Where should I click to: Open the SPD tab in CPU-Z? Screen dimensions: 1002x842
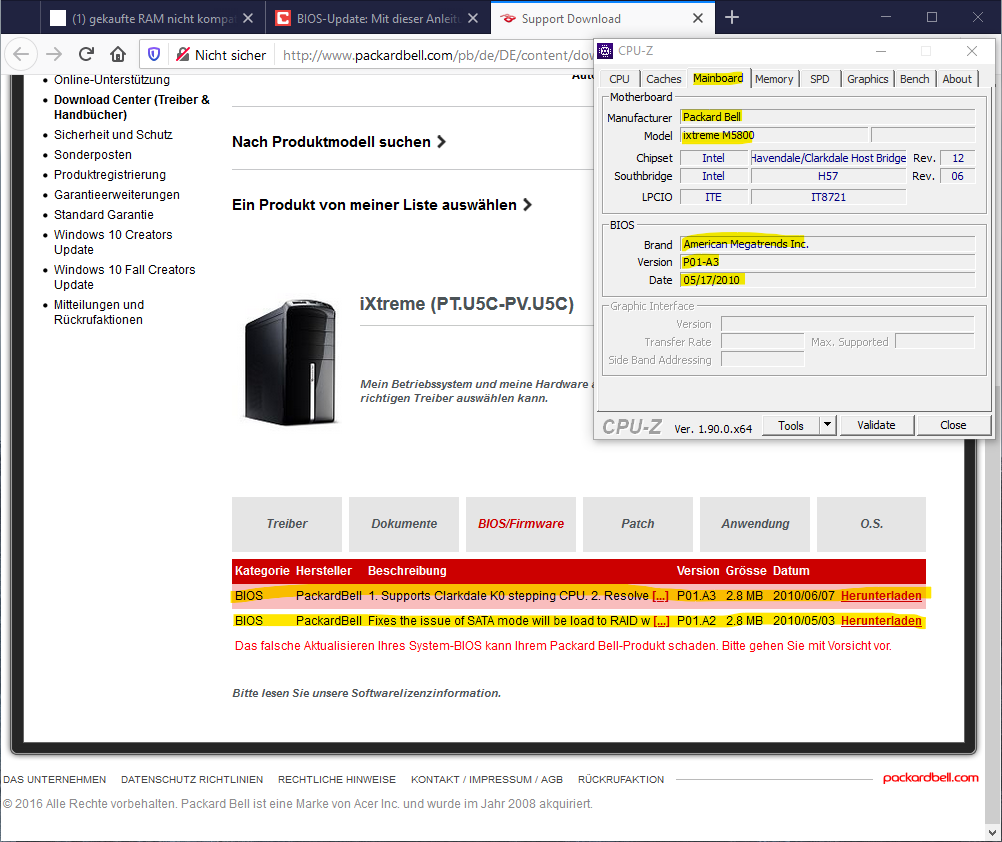point(819,79)
